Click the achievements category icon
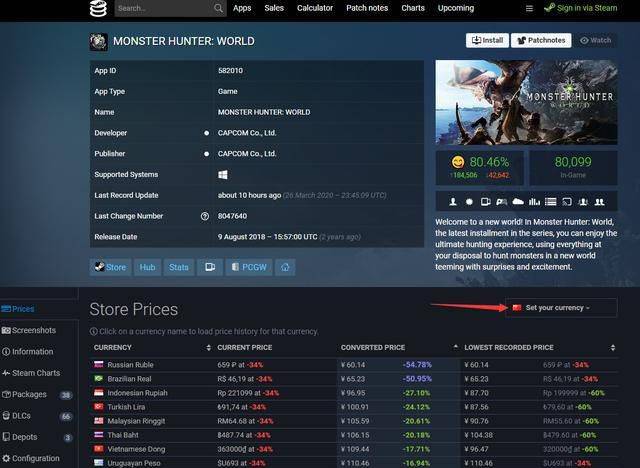 tap(469, 202)
